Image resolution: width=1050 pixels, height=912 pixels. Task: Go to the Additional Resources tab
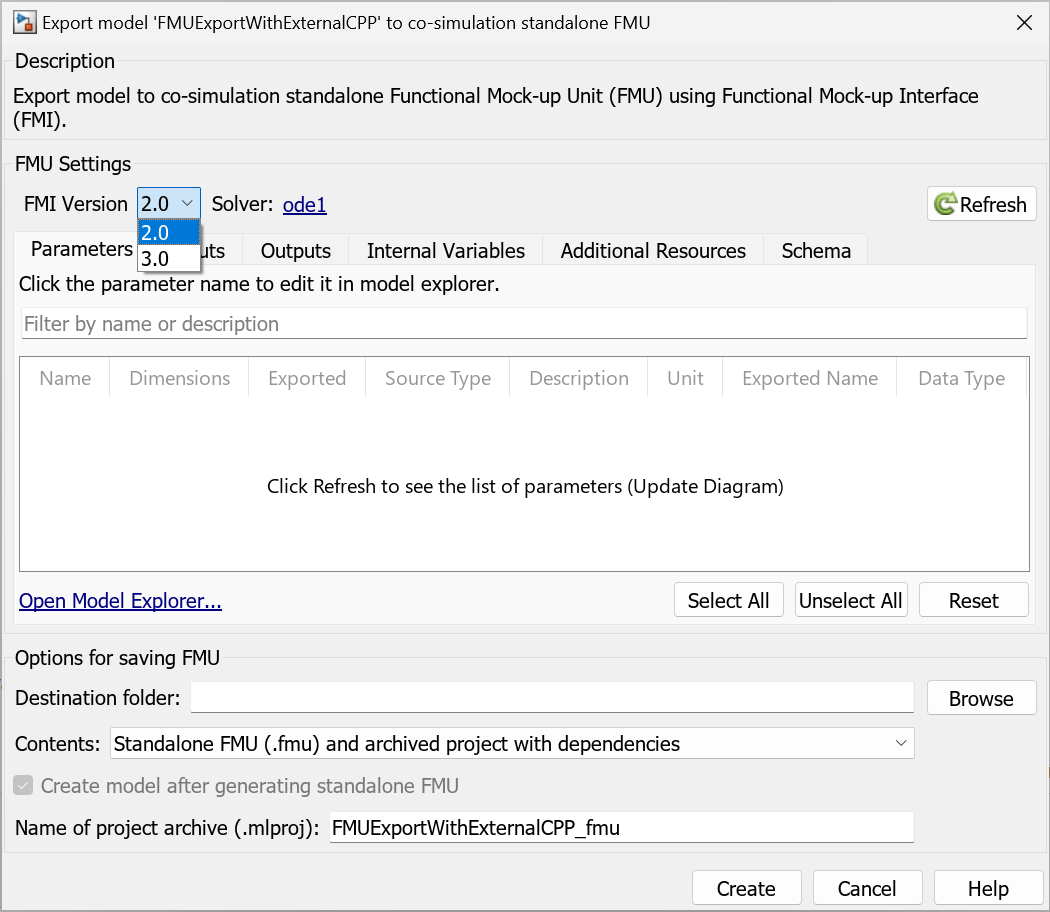click(652, 250)
